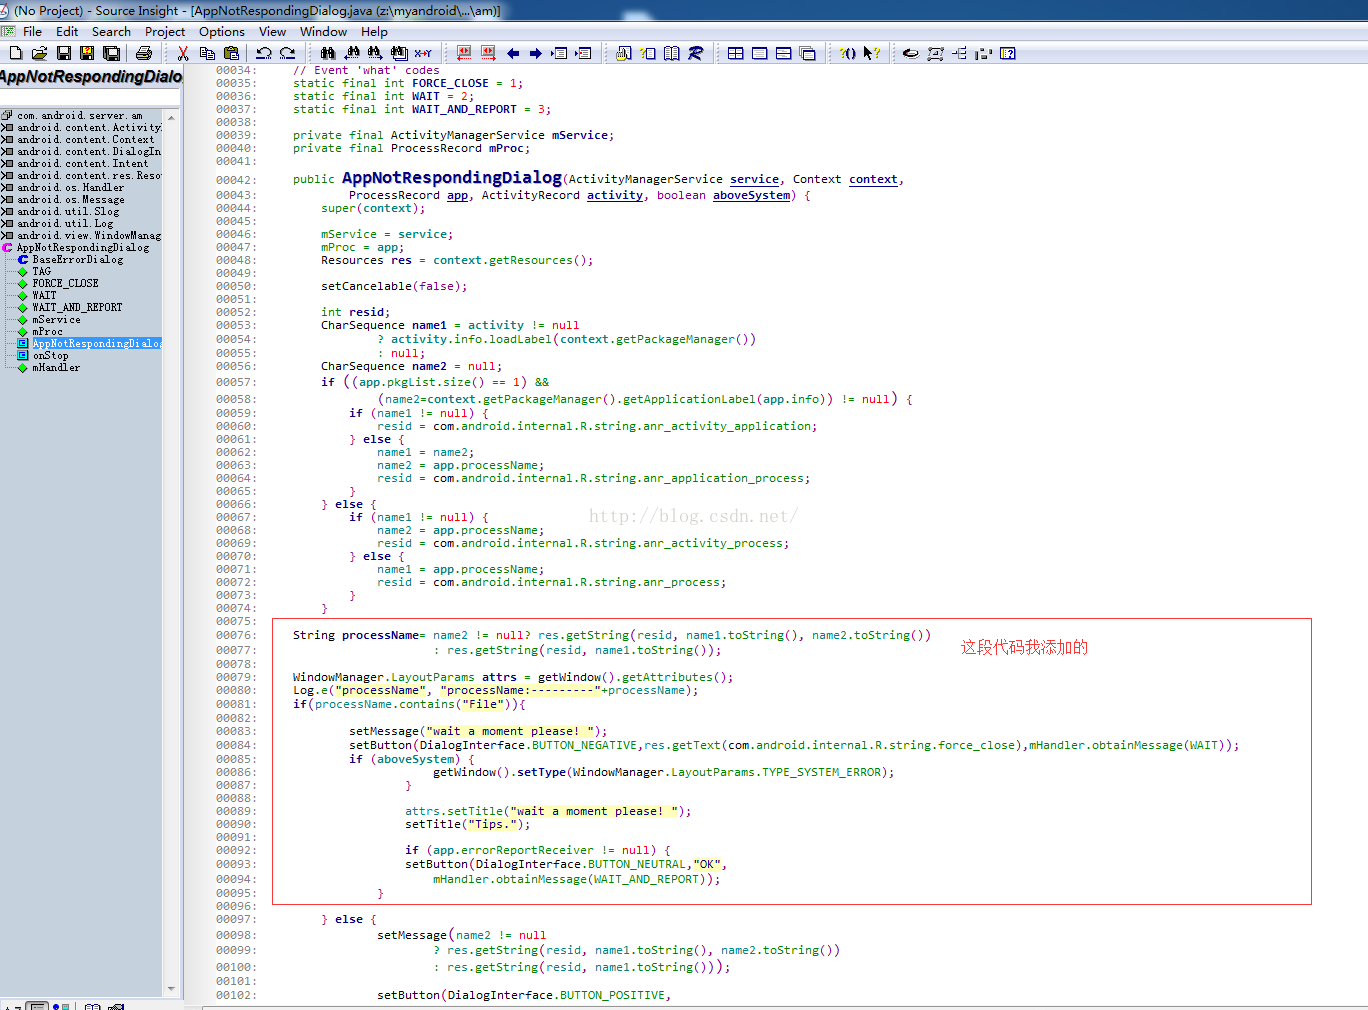Open the Help menu
Screen dimensions: 1368x1010
tap(374, 32)
